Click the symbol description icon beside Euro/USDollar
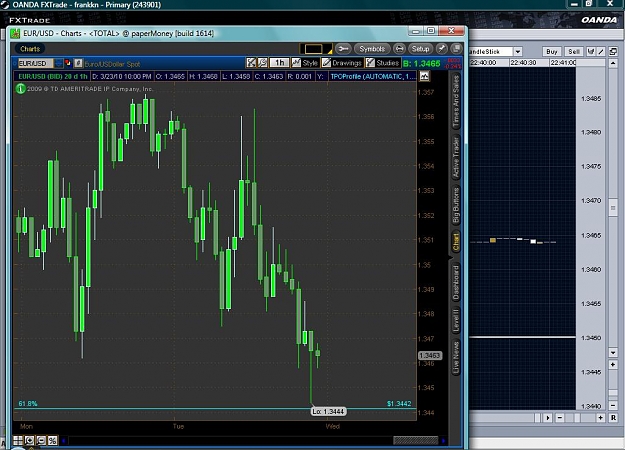The image size is (625, 450). [x=78, y=63]
